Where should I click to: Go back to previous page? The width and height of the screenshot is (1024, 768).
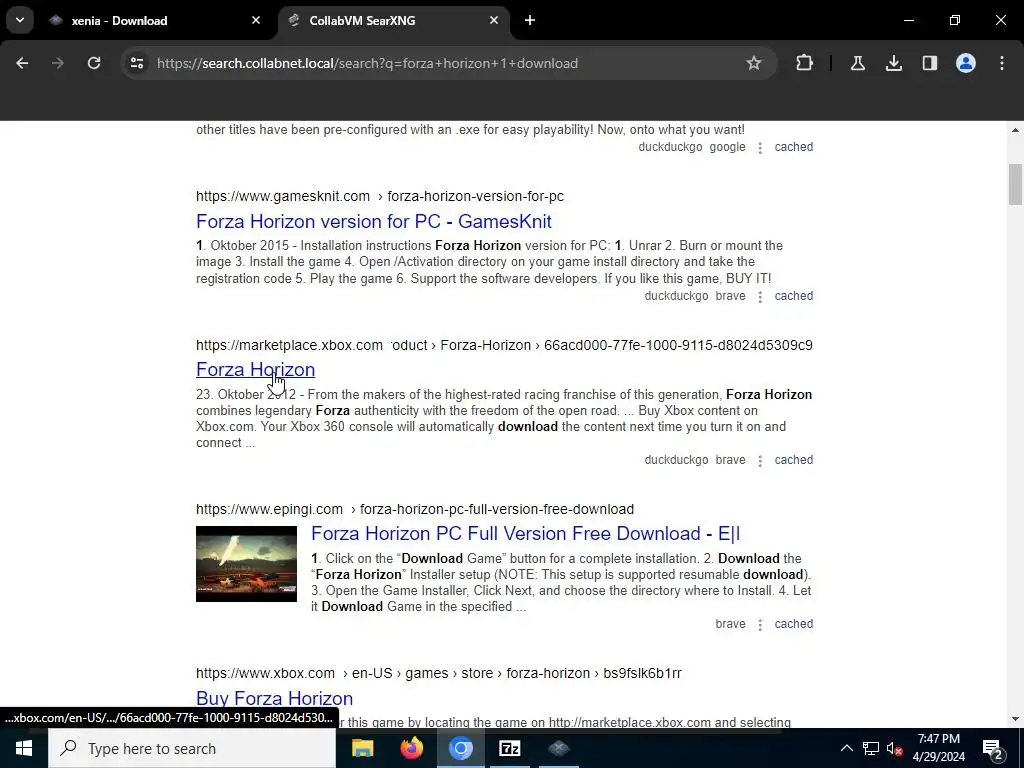pyautogui.click(x=22, y=63)
